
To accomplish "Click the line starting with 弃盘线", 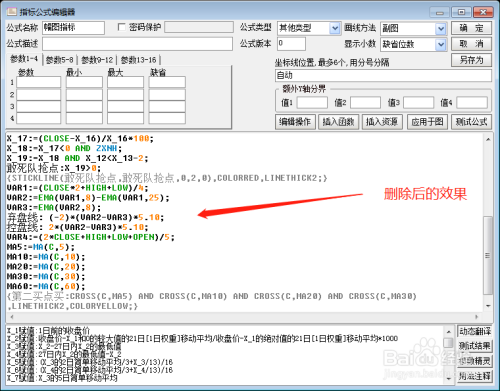I will [85, 218].
